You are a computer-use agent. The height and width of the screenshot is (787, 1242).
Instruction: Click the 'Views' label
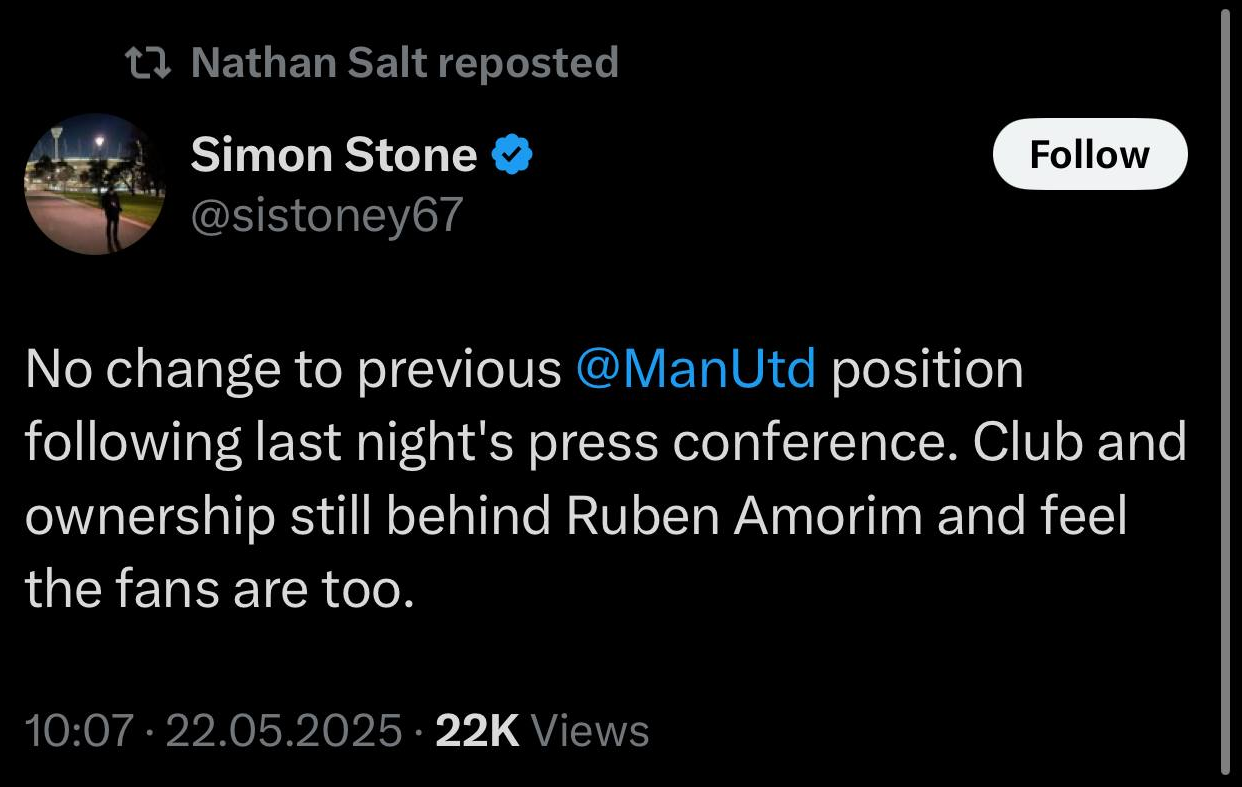coord(590,731)
